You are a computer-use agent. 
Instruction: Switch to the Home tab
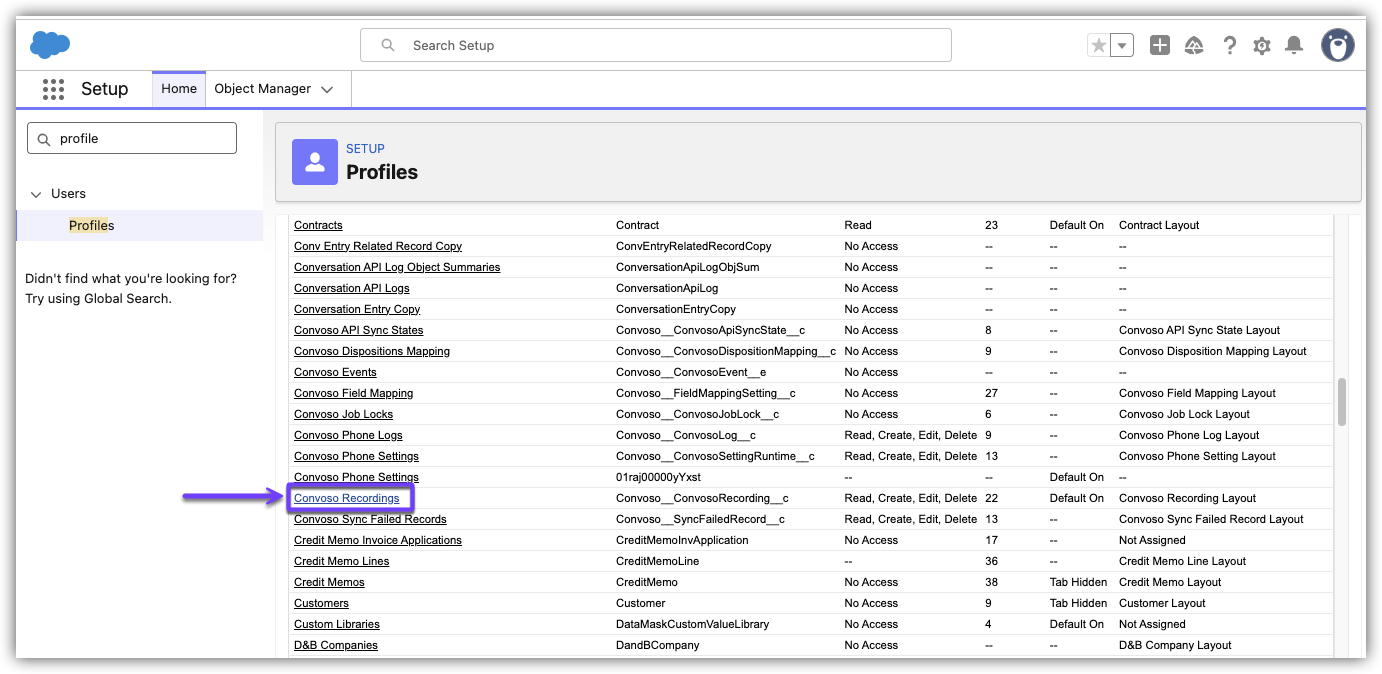pyautogui.click(x=179, y=89)
